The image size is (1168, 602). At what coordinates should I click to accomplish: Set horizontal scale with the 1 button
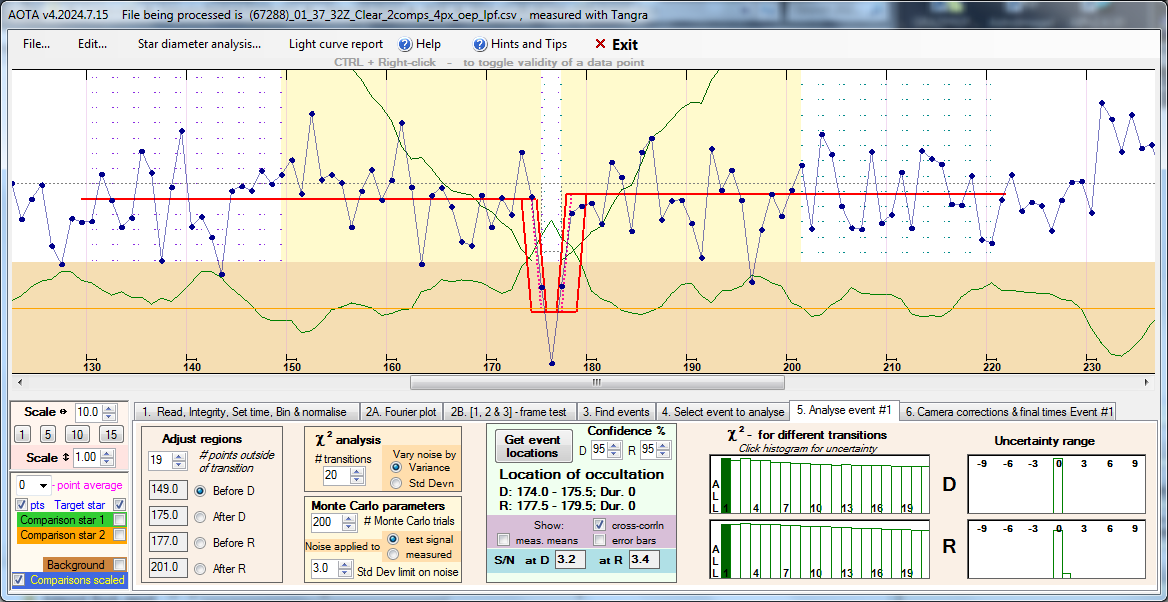coord(23,434)
